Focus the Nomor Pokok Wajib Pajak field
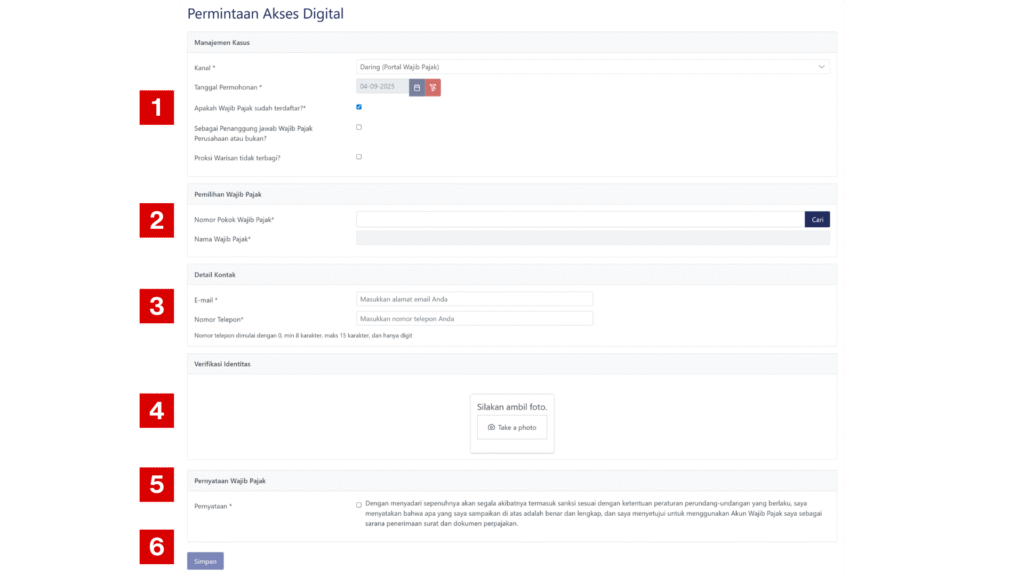 [x=580, y=219]
